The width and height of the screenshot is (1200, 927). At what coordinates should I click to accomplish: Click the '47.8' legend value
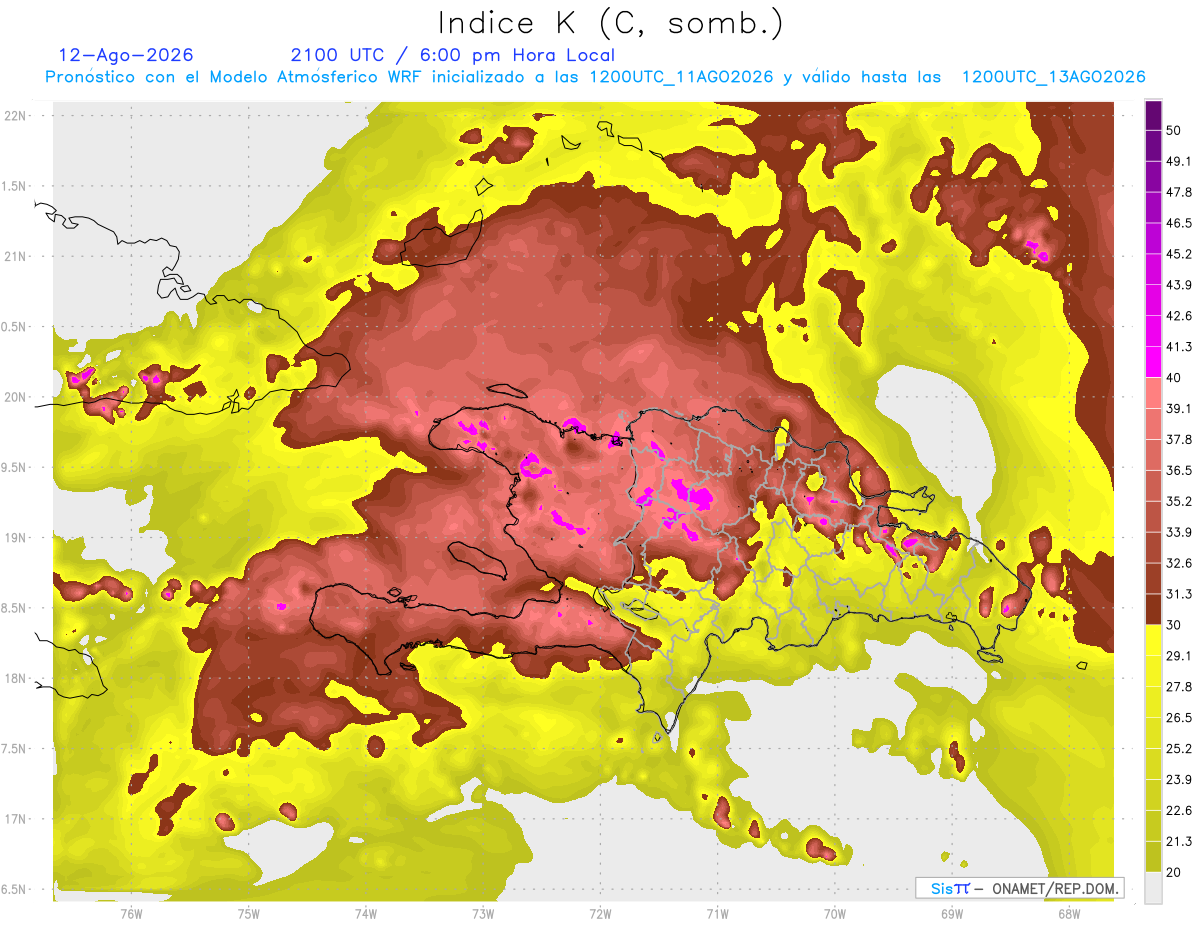[x=1179, y=192]
